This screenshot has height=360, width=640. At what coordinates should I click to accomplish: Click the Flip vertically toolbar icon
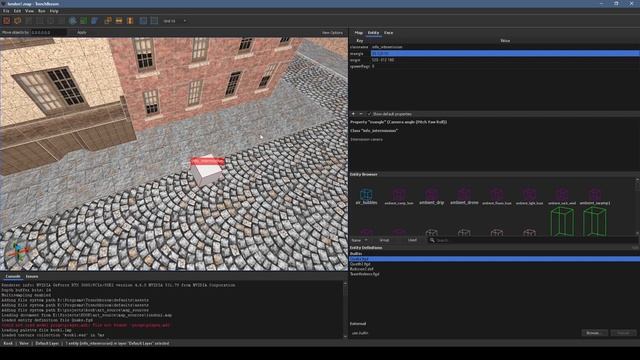coord(130,21)
